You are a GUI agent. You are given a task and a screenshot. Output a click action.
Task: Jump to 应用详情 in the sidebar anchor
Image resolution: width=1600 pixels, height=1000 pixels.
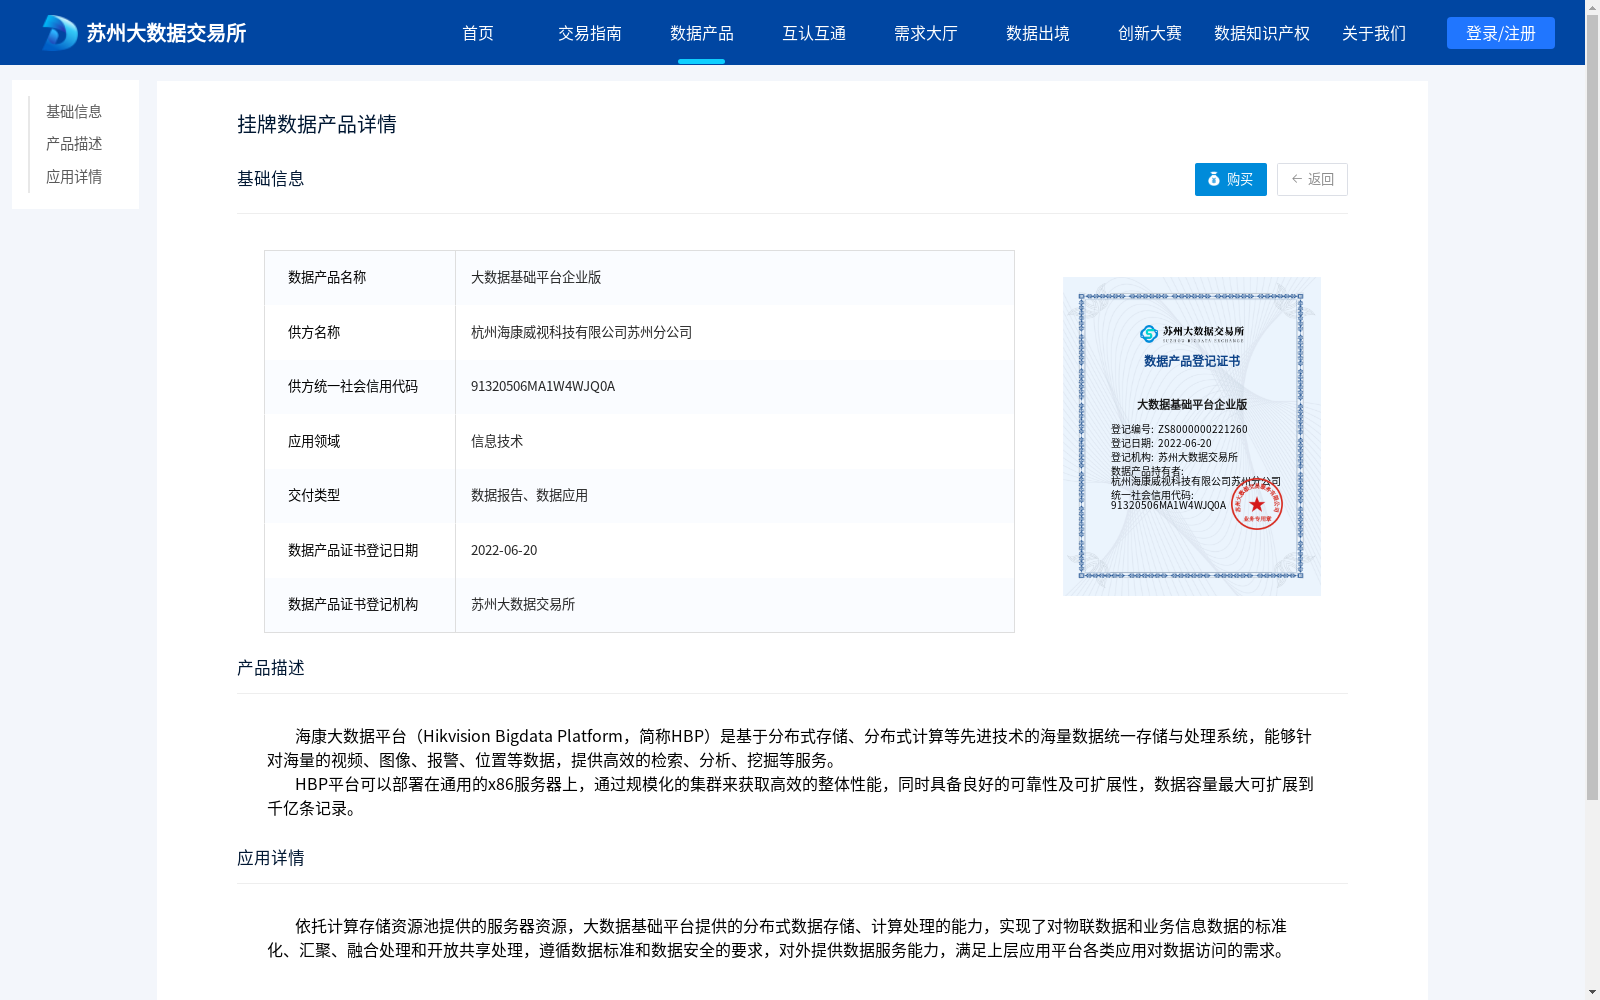pyautogui.click(x=74, y=177)
